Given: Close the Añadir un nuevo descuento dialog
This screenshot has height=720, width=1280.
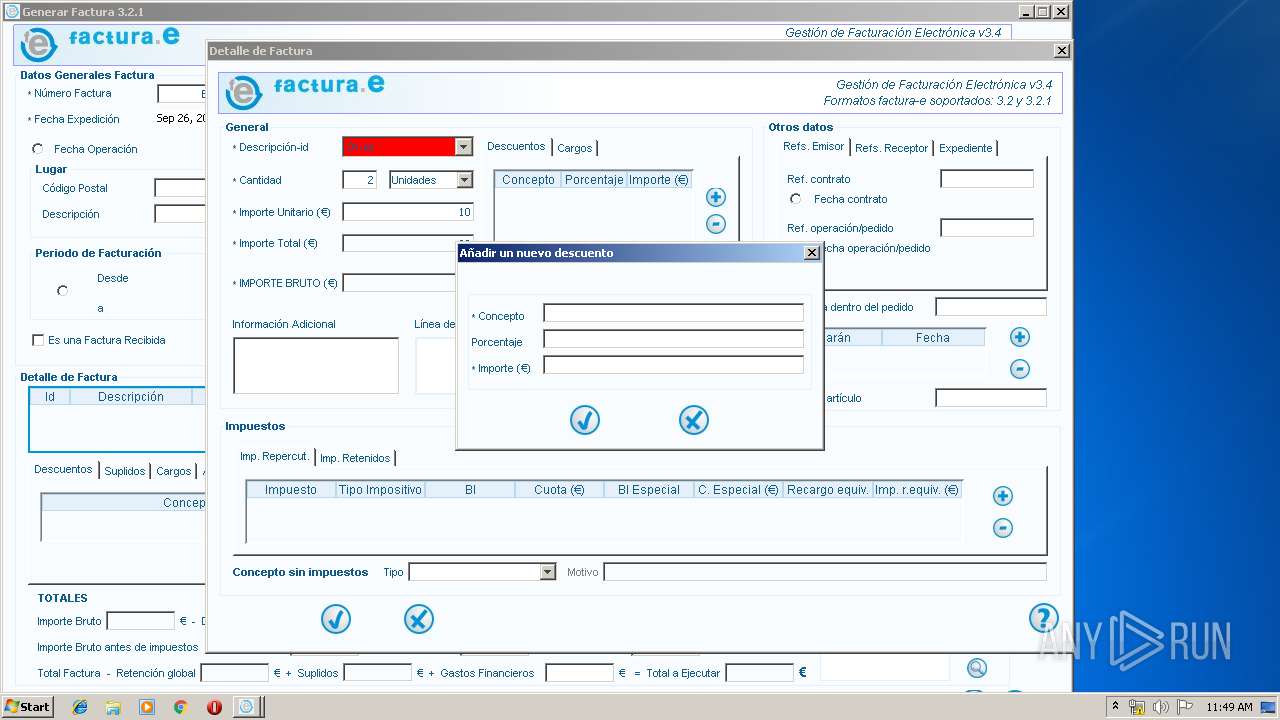Looking at the screenshot, I should click(812, 253).
